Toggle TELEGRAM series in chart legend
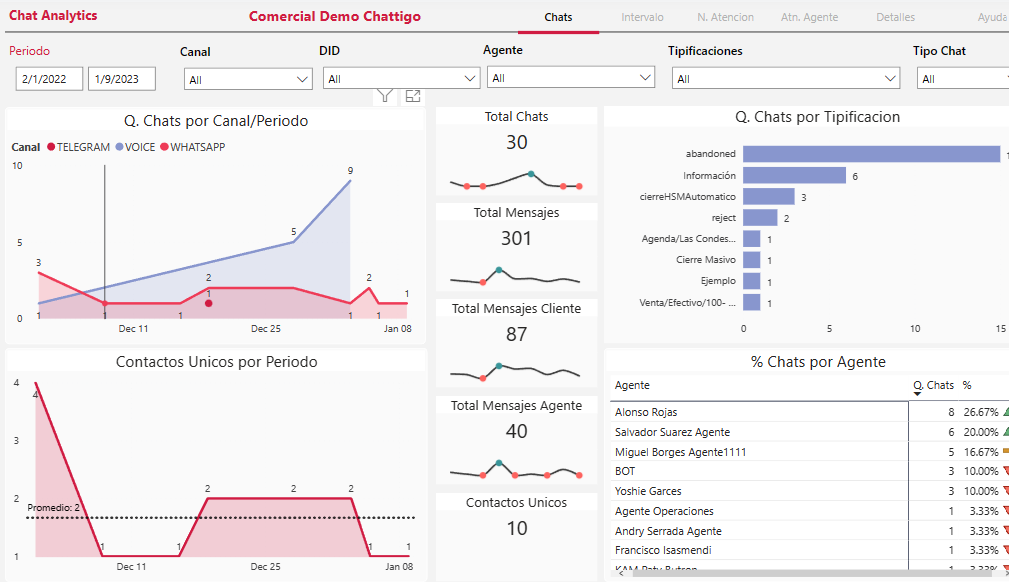The height and width of the screenshot is (582, 1009). (x=78, y=147)
